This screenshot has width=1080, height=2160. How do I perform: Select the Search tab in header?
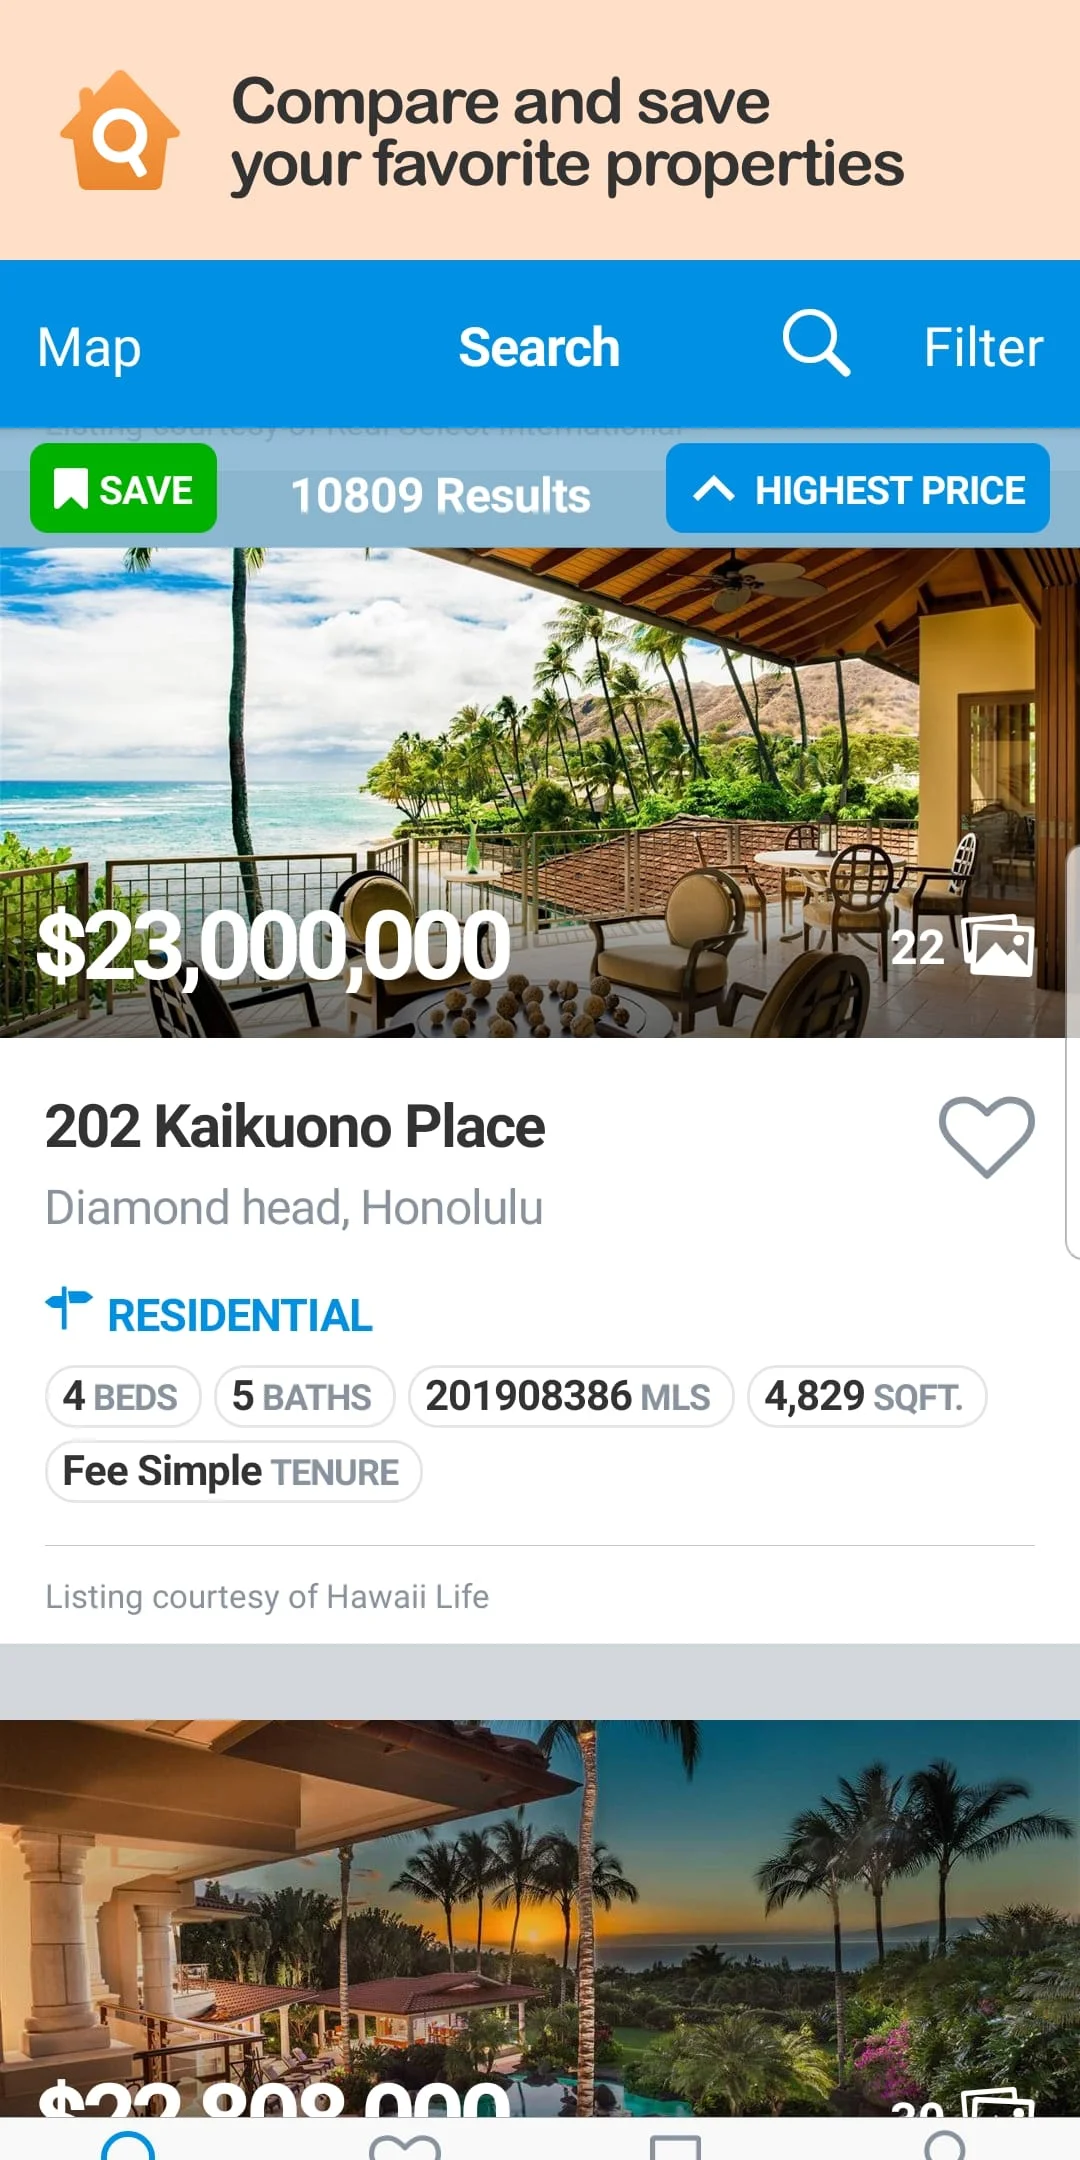coord(539,348)
